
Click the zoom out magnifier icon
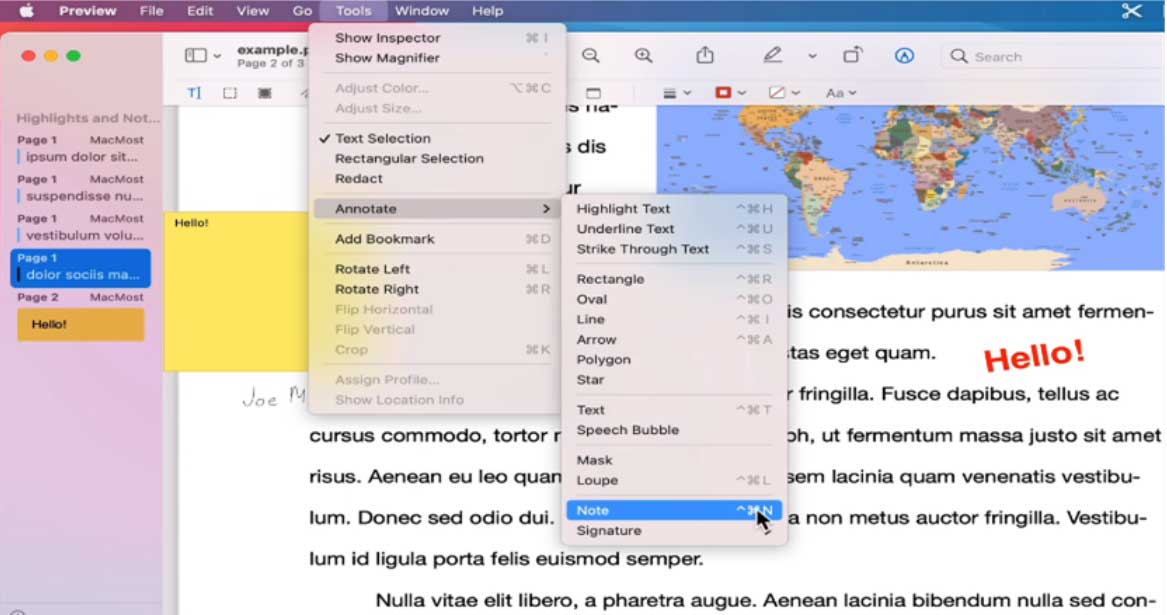click(591, 56)
